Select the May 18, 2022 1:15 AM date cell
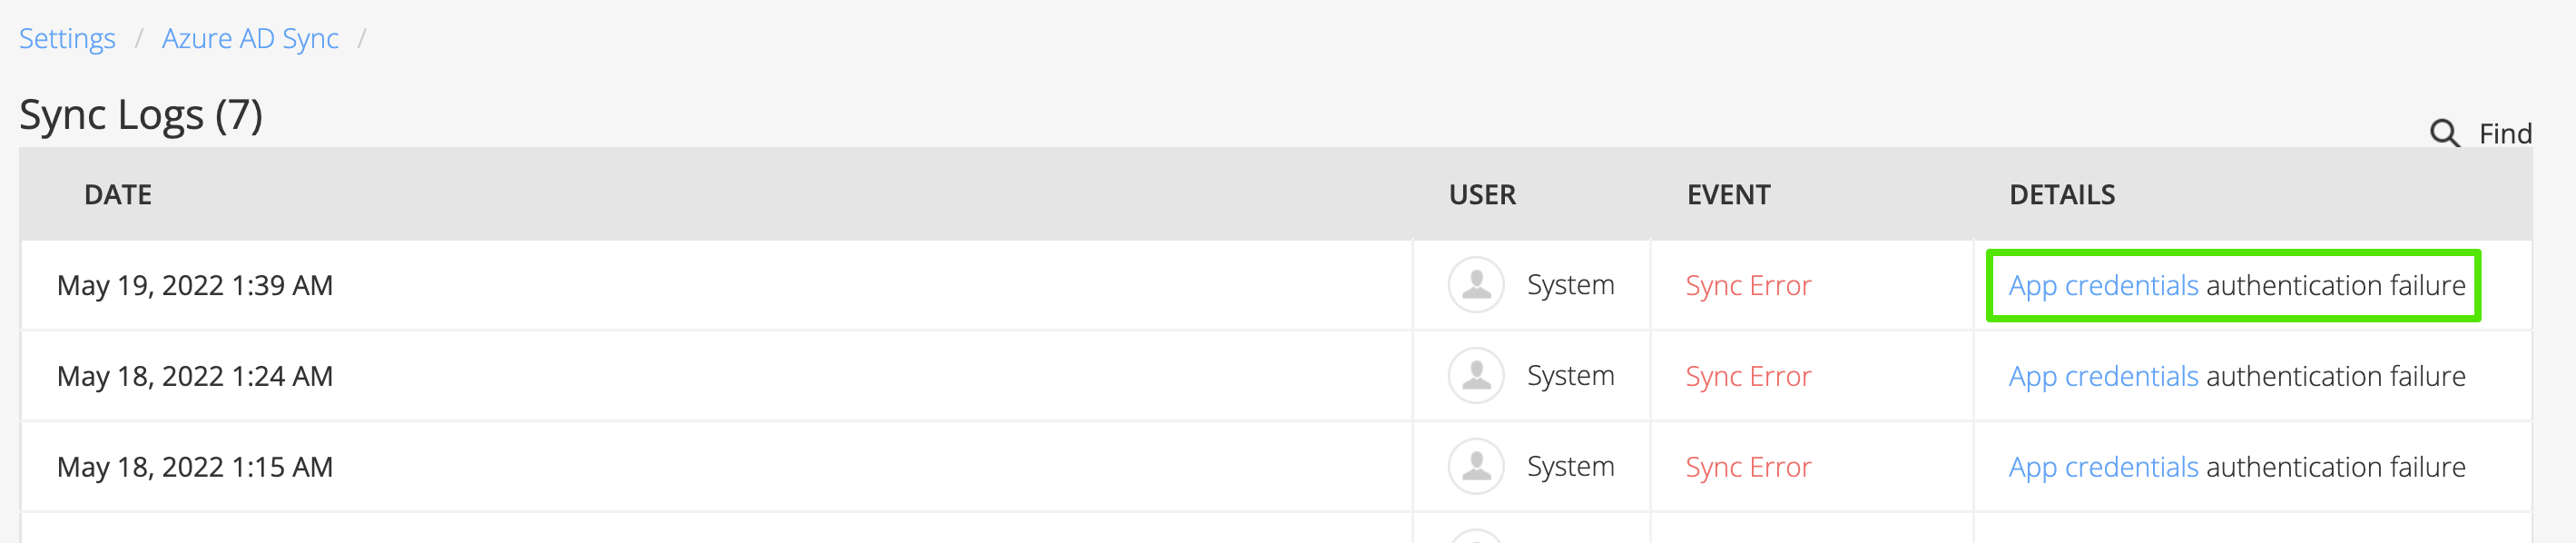The image size is (2576, 543). (195, 468)
